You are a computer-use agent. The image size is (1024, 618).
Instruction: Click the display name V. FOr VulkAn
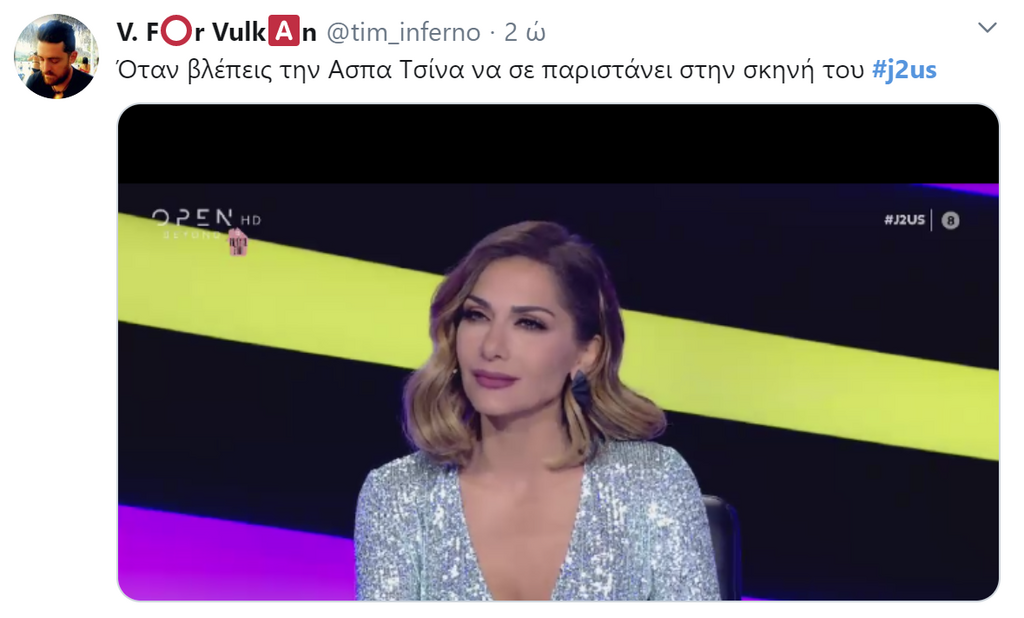coord(217,31)
